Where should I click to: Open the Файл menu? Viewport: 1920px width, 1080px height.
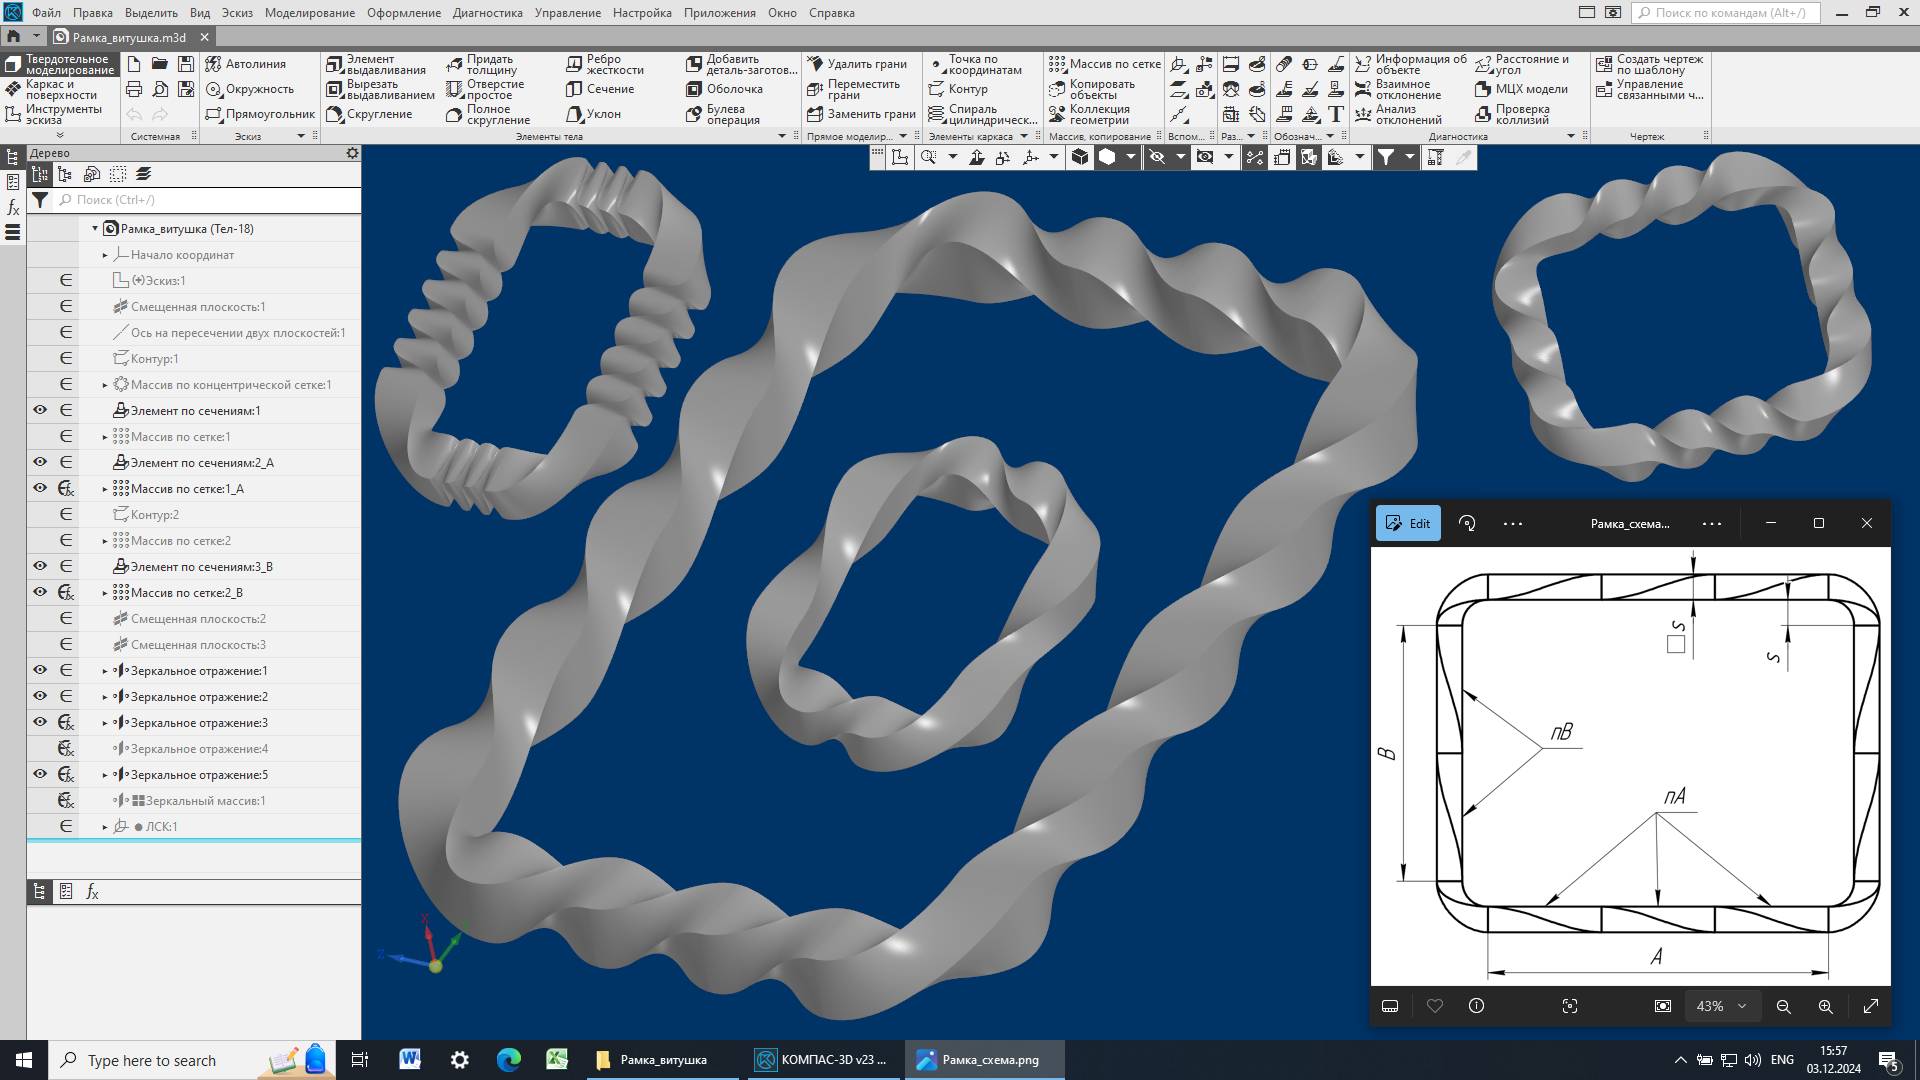[46, 13]
